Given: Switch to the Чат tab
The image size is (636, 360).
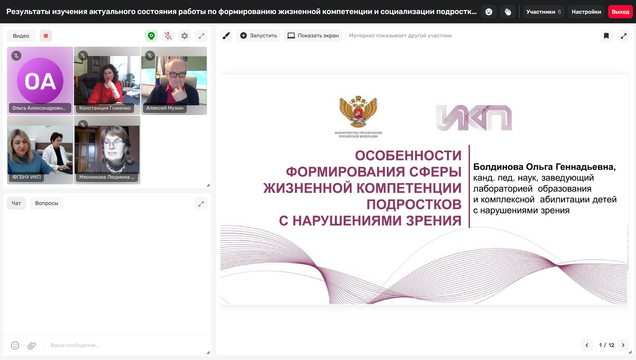Looking at the screenshot, I should [x=16, y=203].
